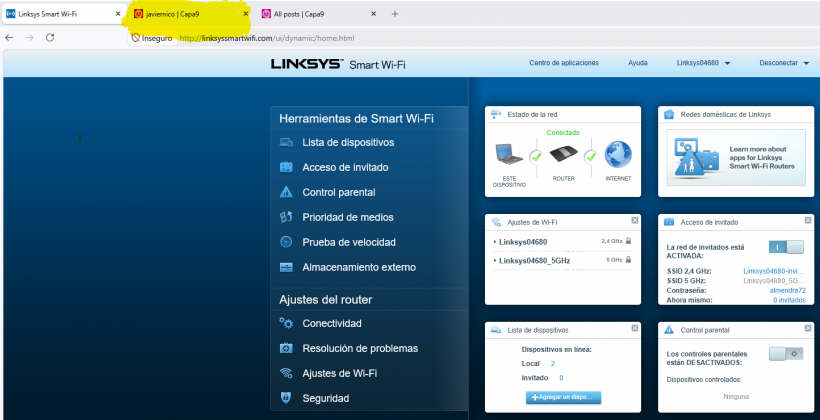
Task: Close the All posts | Capa9 tab
Action: point(373,14)
